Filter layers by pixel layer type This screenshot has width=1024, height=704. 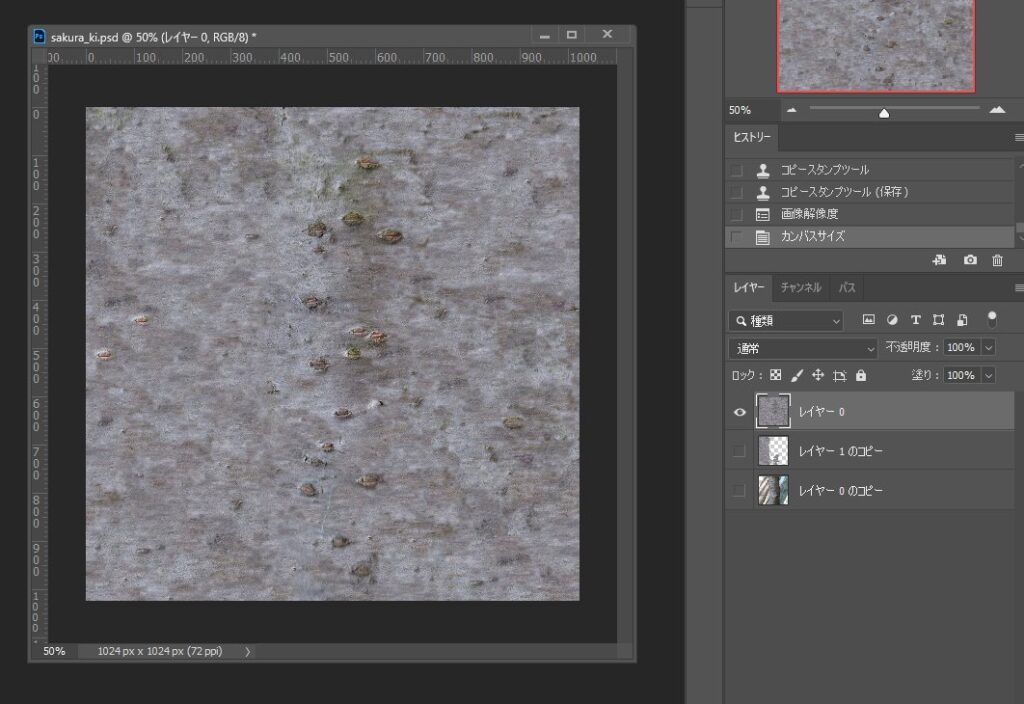tap(868, 320)
